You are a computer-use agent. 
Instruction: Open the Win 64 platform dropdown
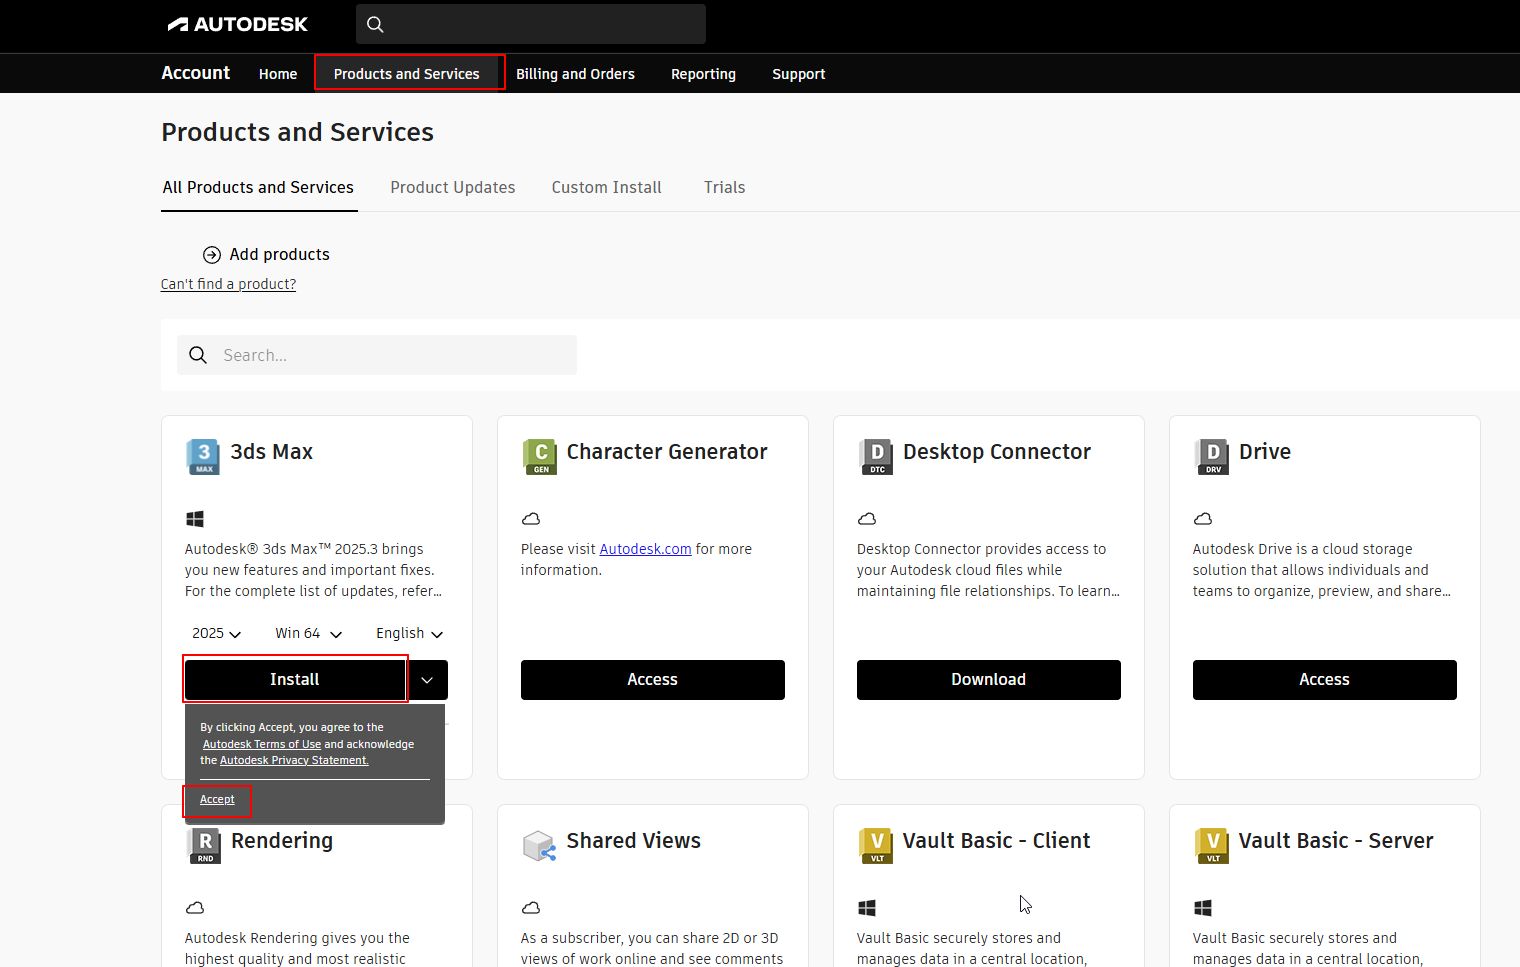(308, 634)
